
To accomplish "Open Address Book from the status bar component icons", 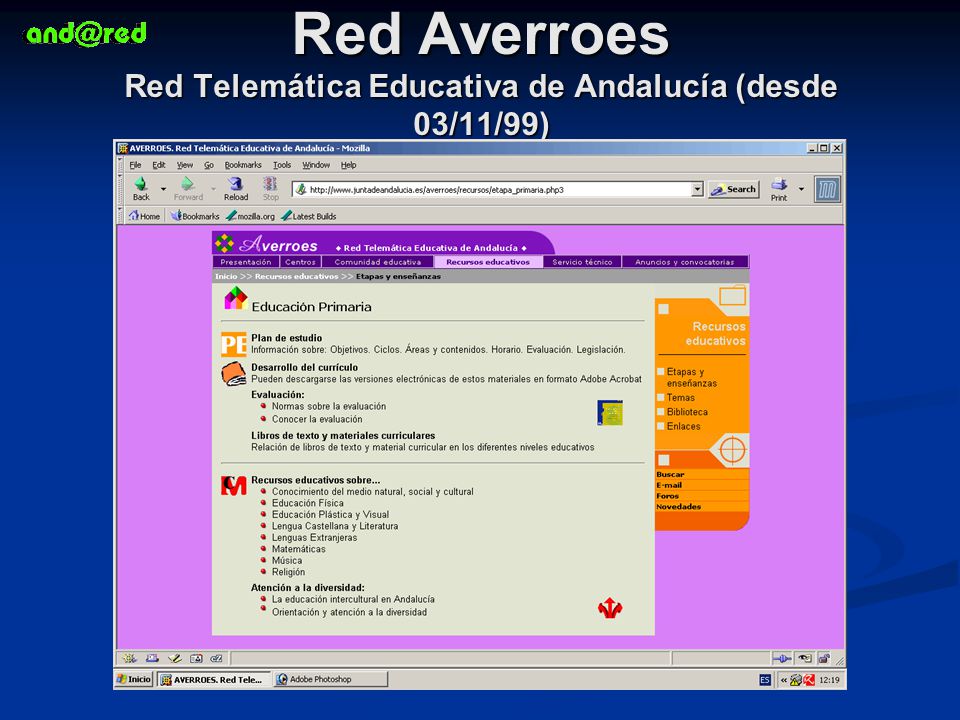I will coord(196,659).
